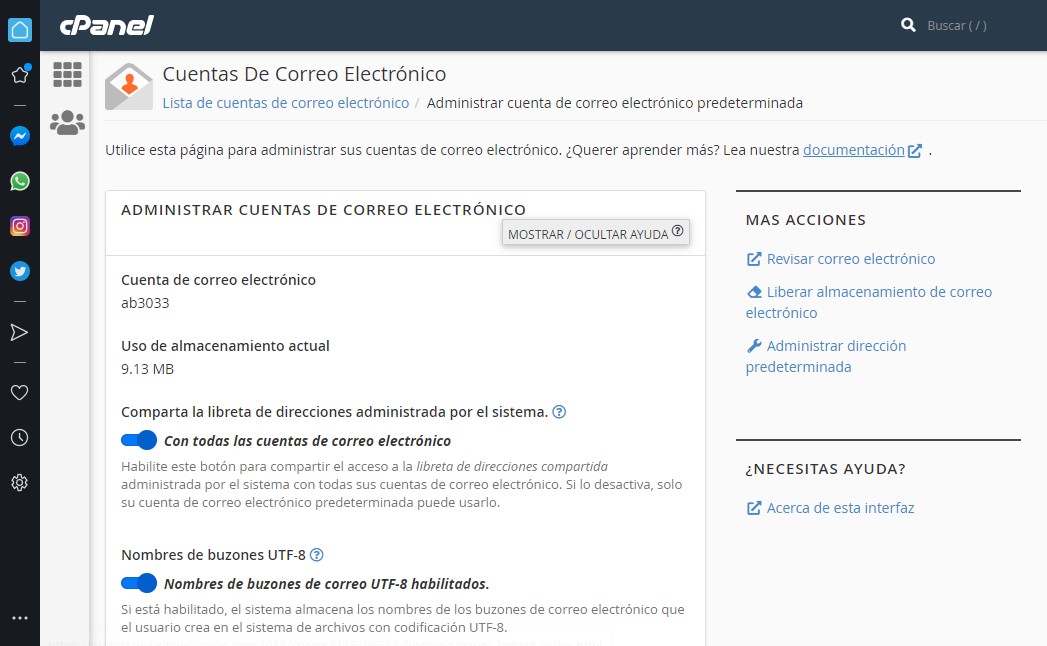Toggle shared address book for all accounts
The width and height of the screenshot is (1047, 646).
139,440
